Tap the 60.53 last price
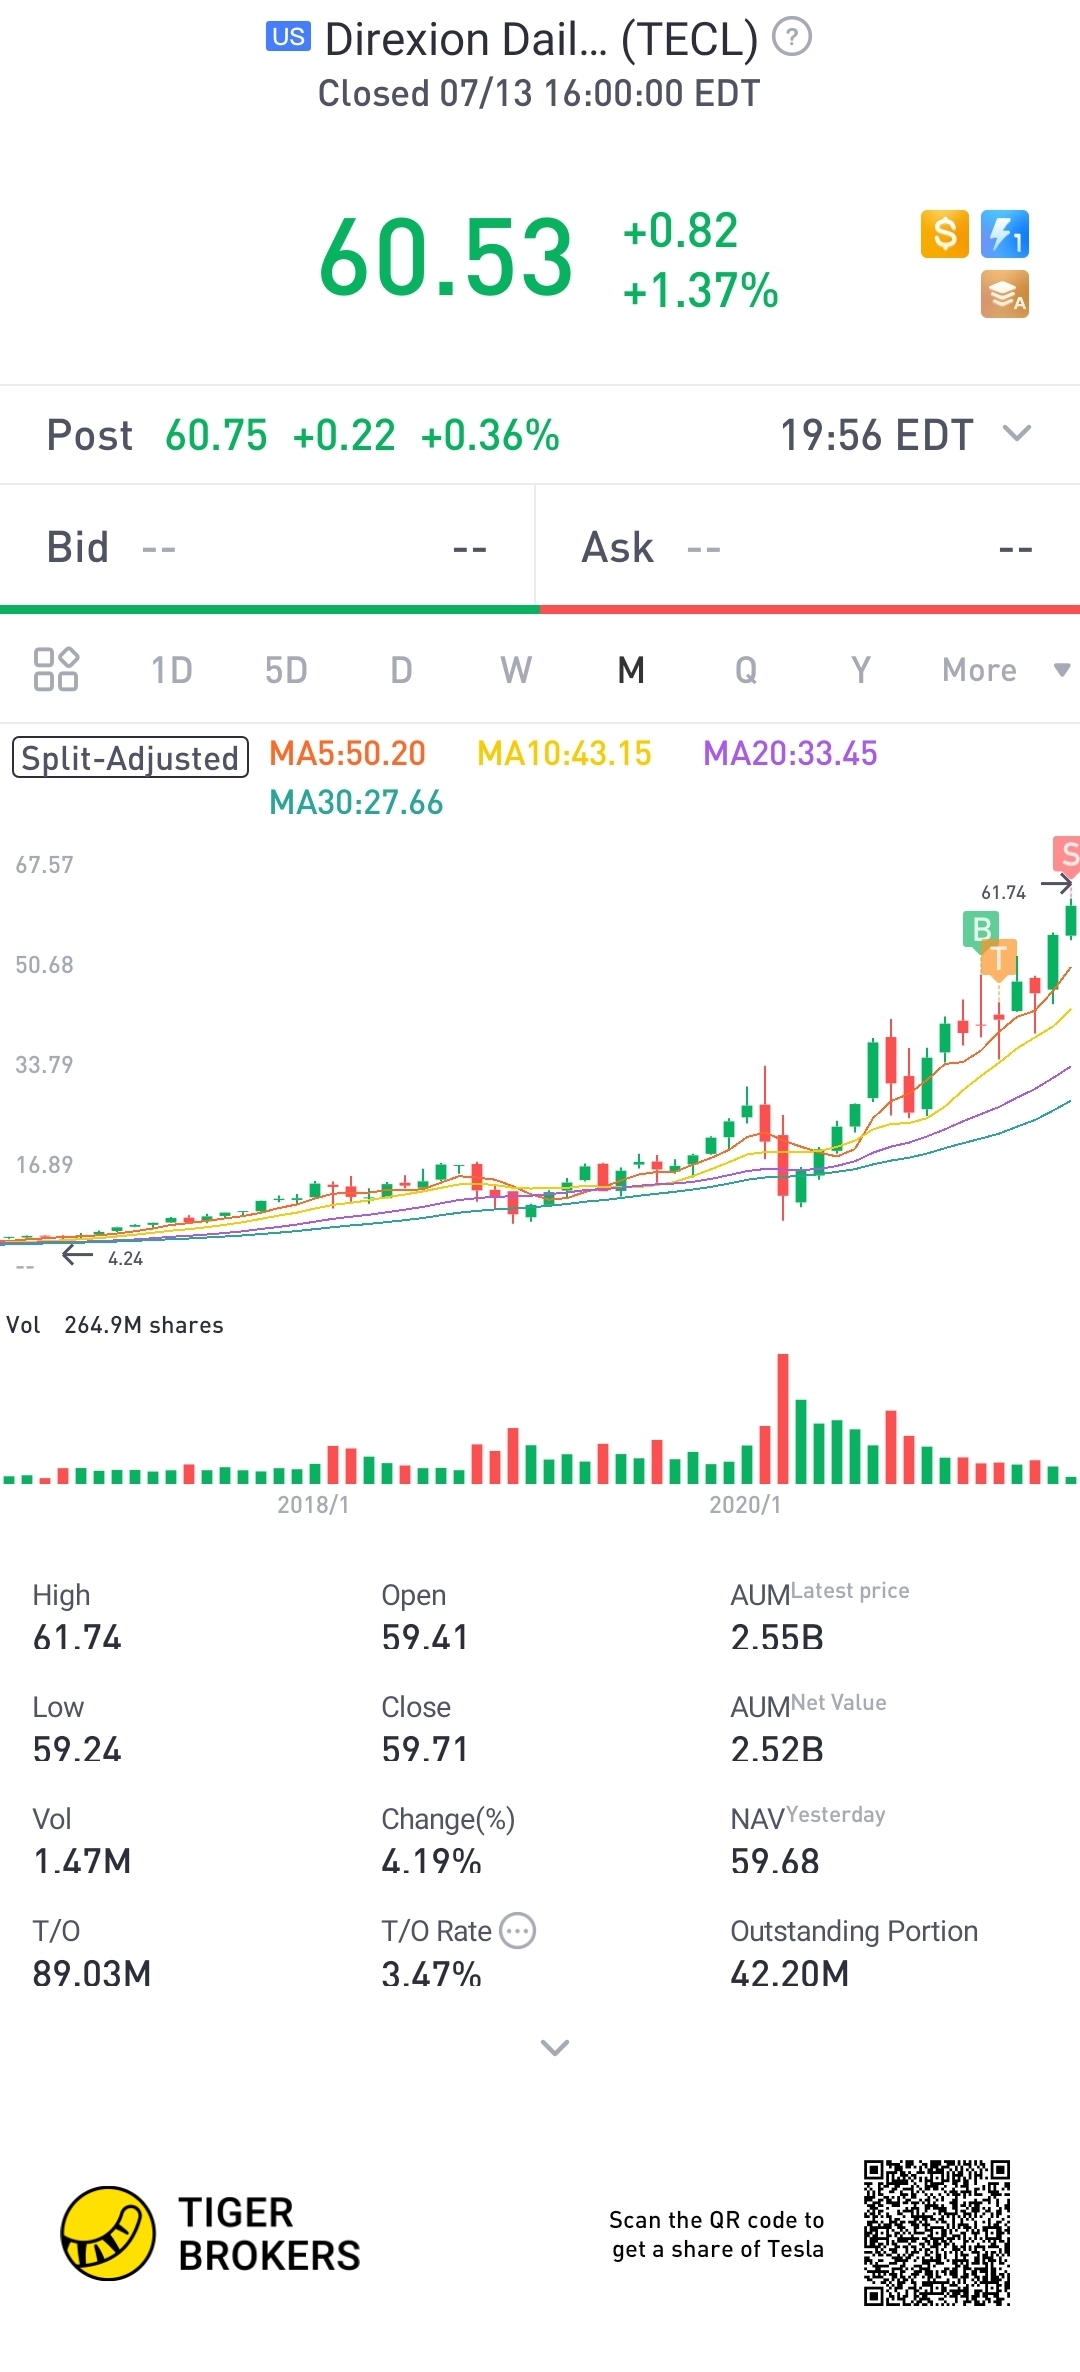Screen dimensions: 1080x2372 (x=446, y=258)
